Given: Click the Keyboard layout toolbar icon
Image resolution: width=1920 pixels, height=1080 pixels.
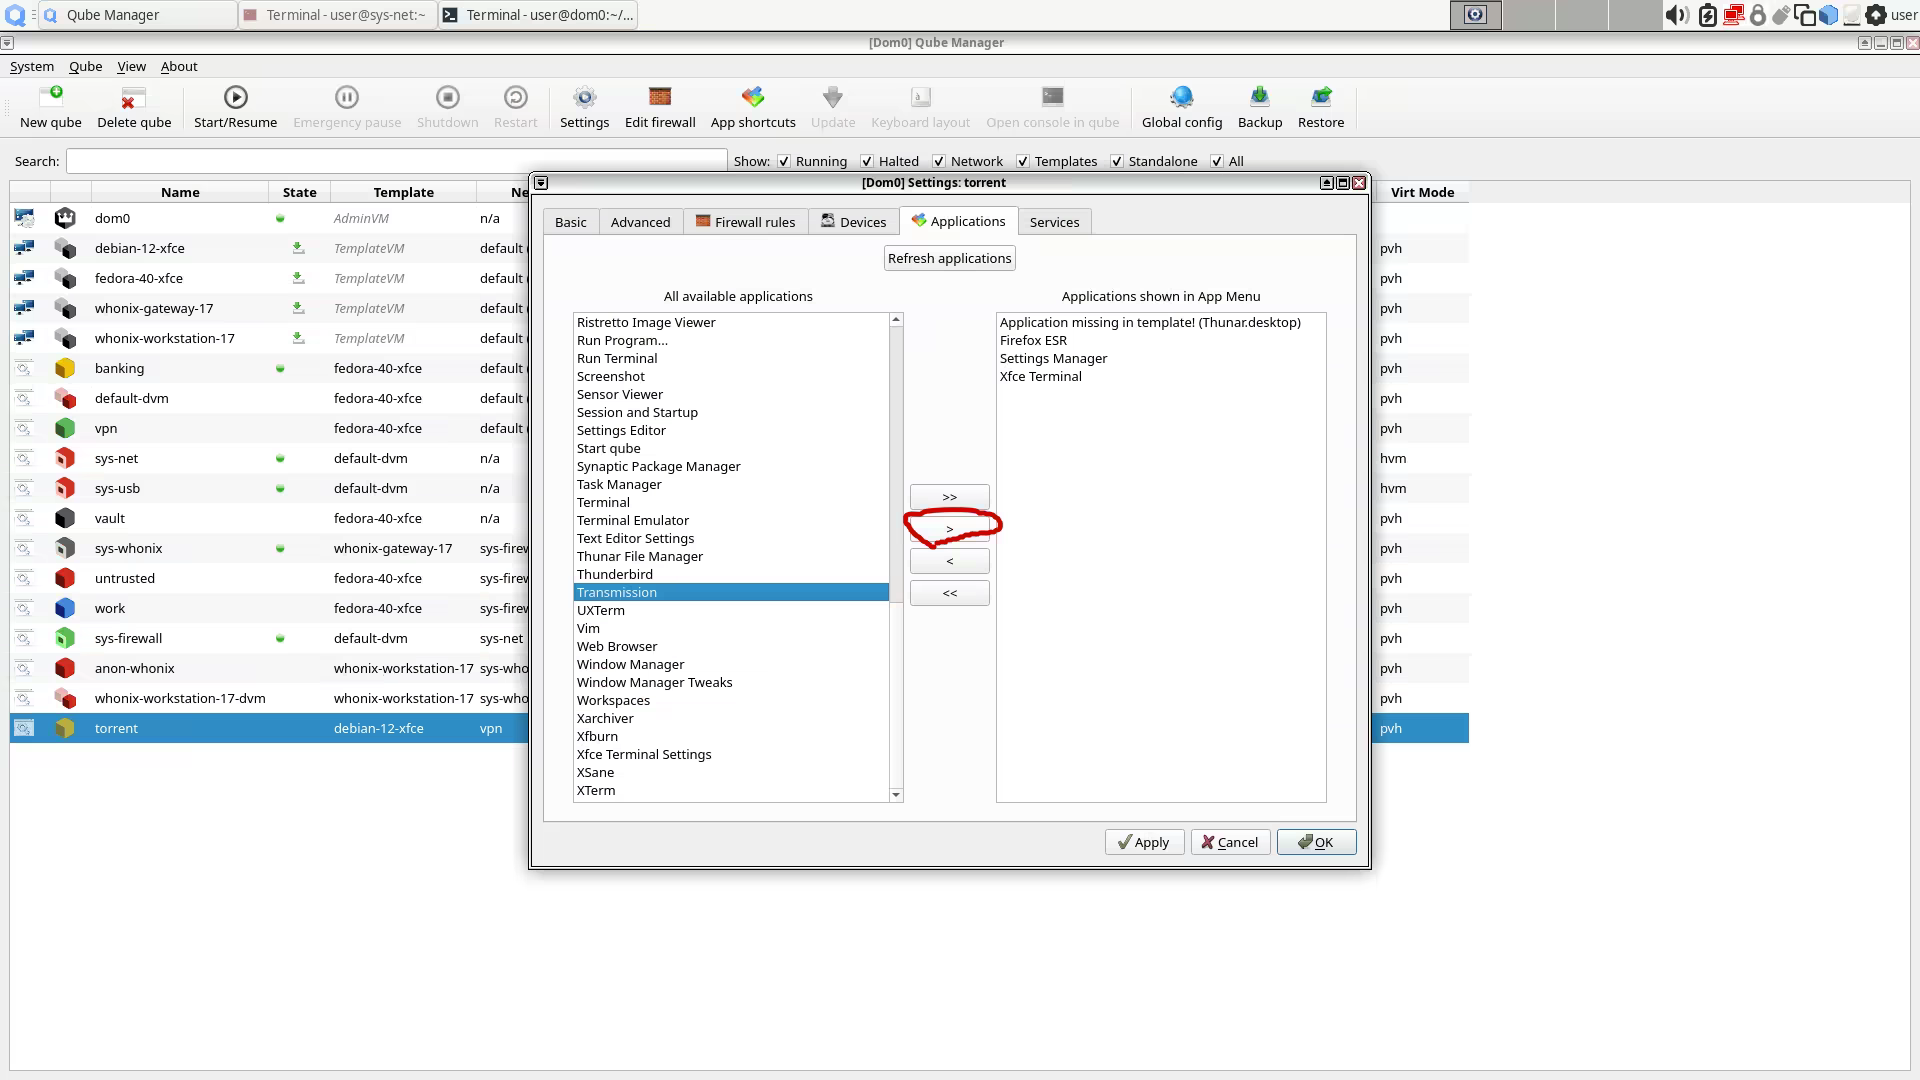Looking at the screenshot, I should click(x=920, y=97).
